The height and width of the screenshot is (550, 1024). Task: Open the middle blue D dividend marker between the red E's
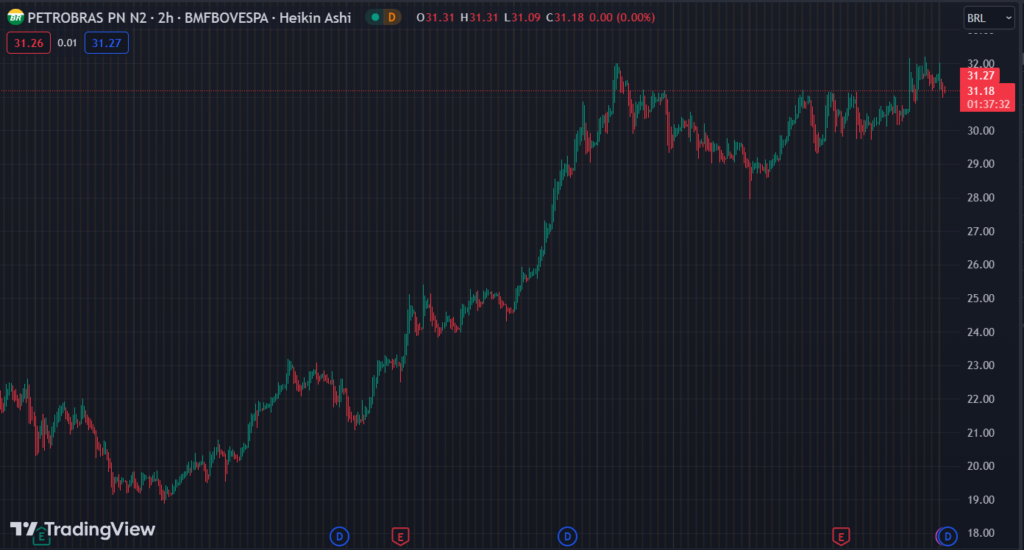[x=567, y=537]
